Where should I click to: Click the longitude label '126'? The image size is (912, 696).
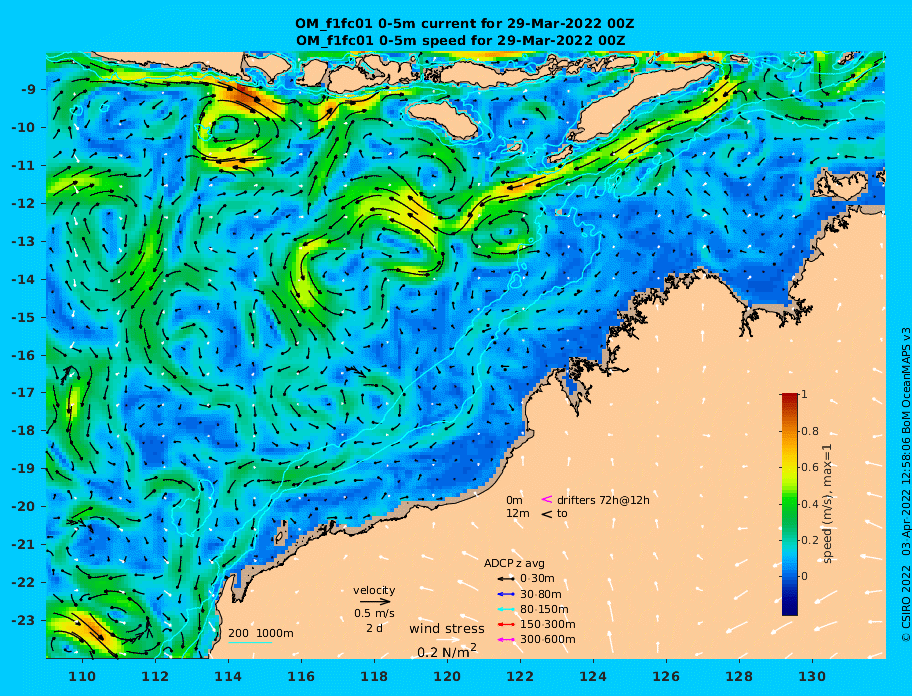666,676
